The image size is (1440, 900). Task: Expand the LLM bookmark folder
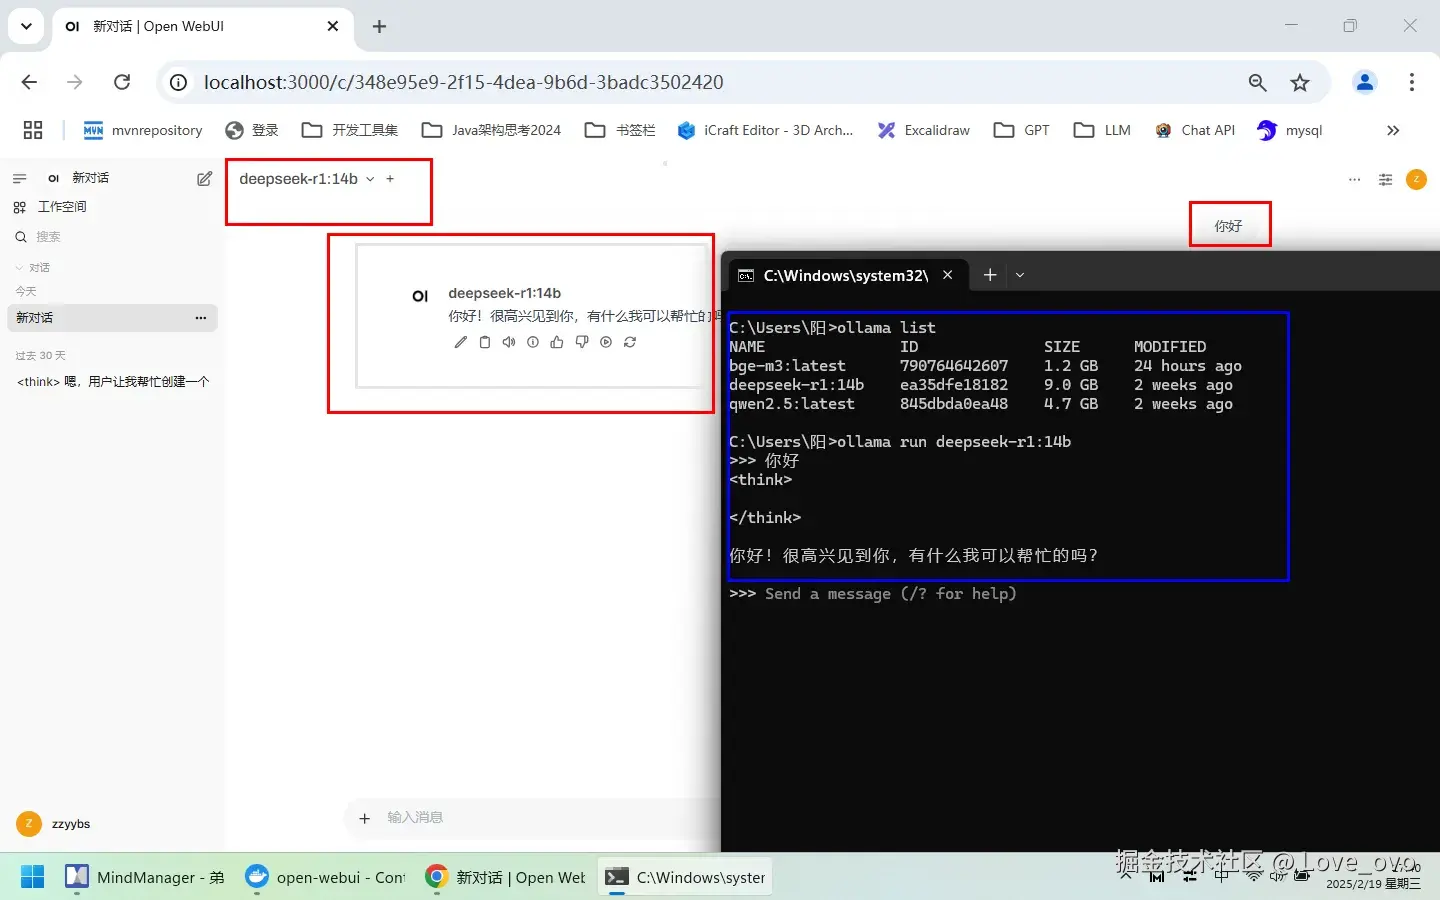1102,130
